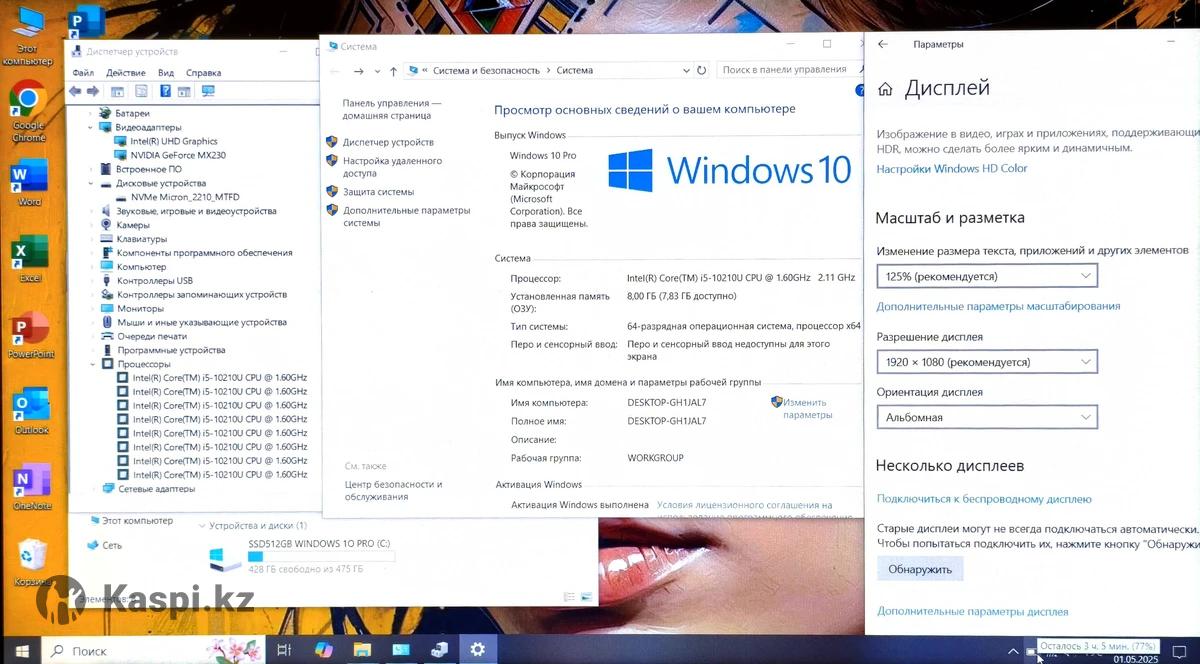
Task: Open the address bar dropdown in Система window
Action: 685,70
